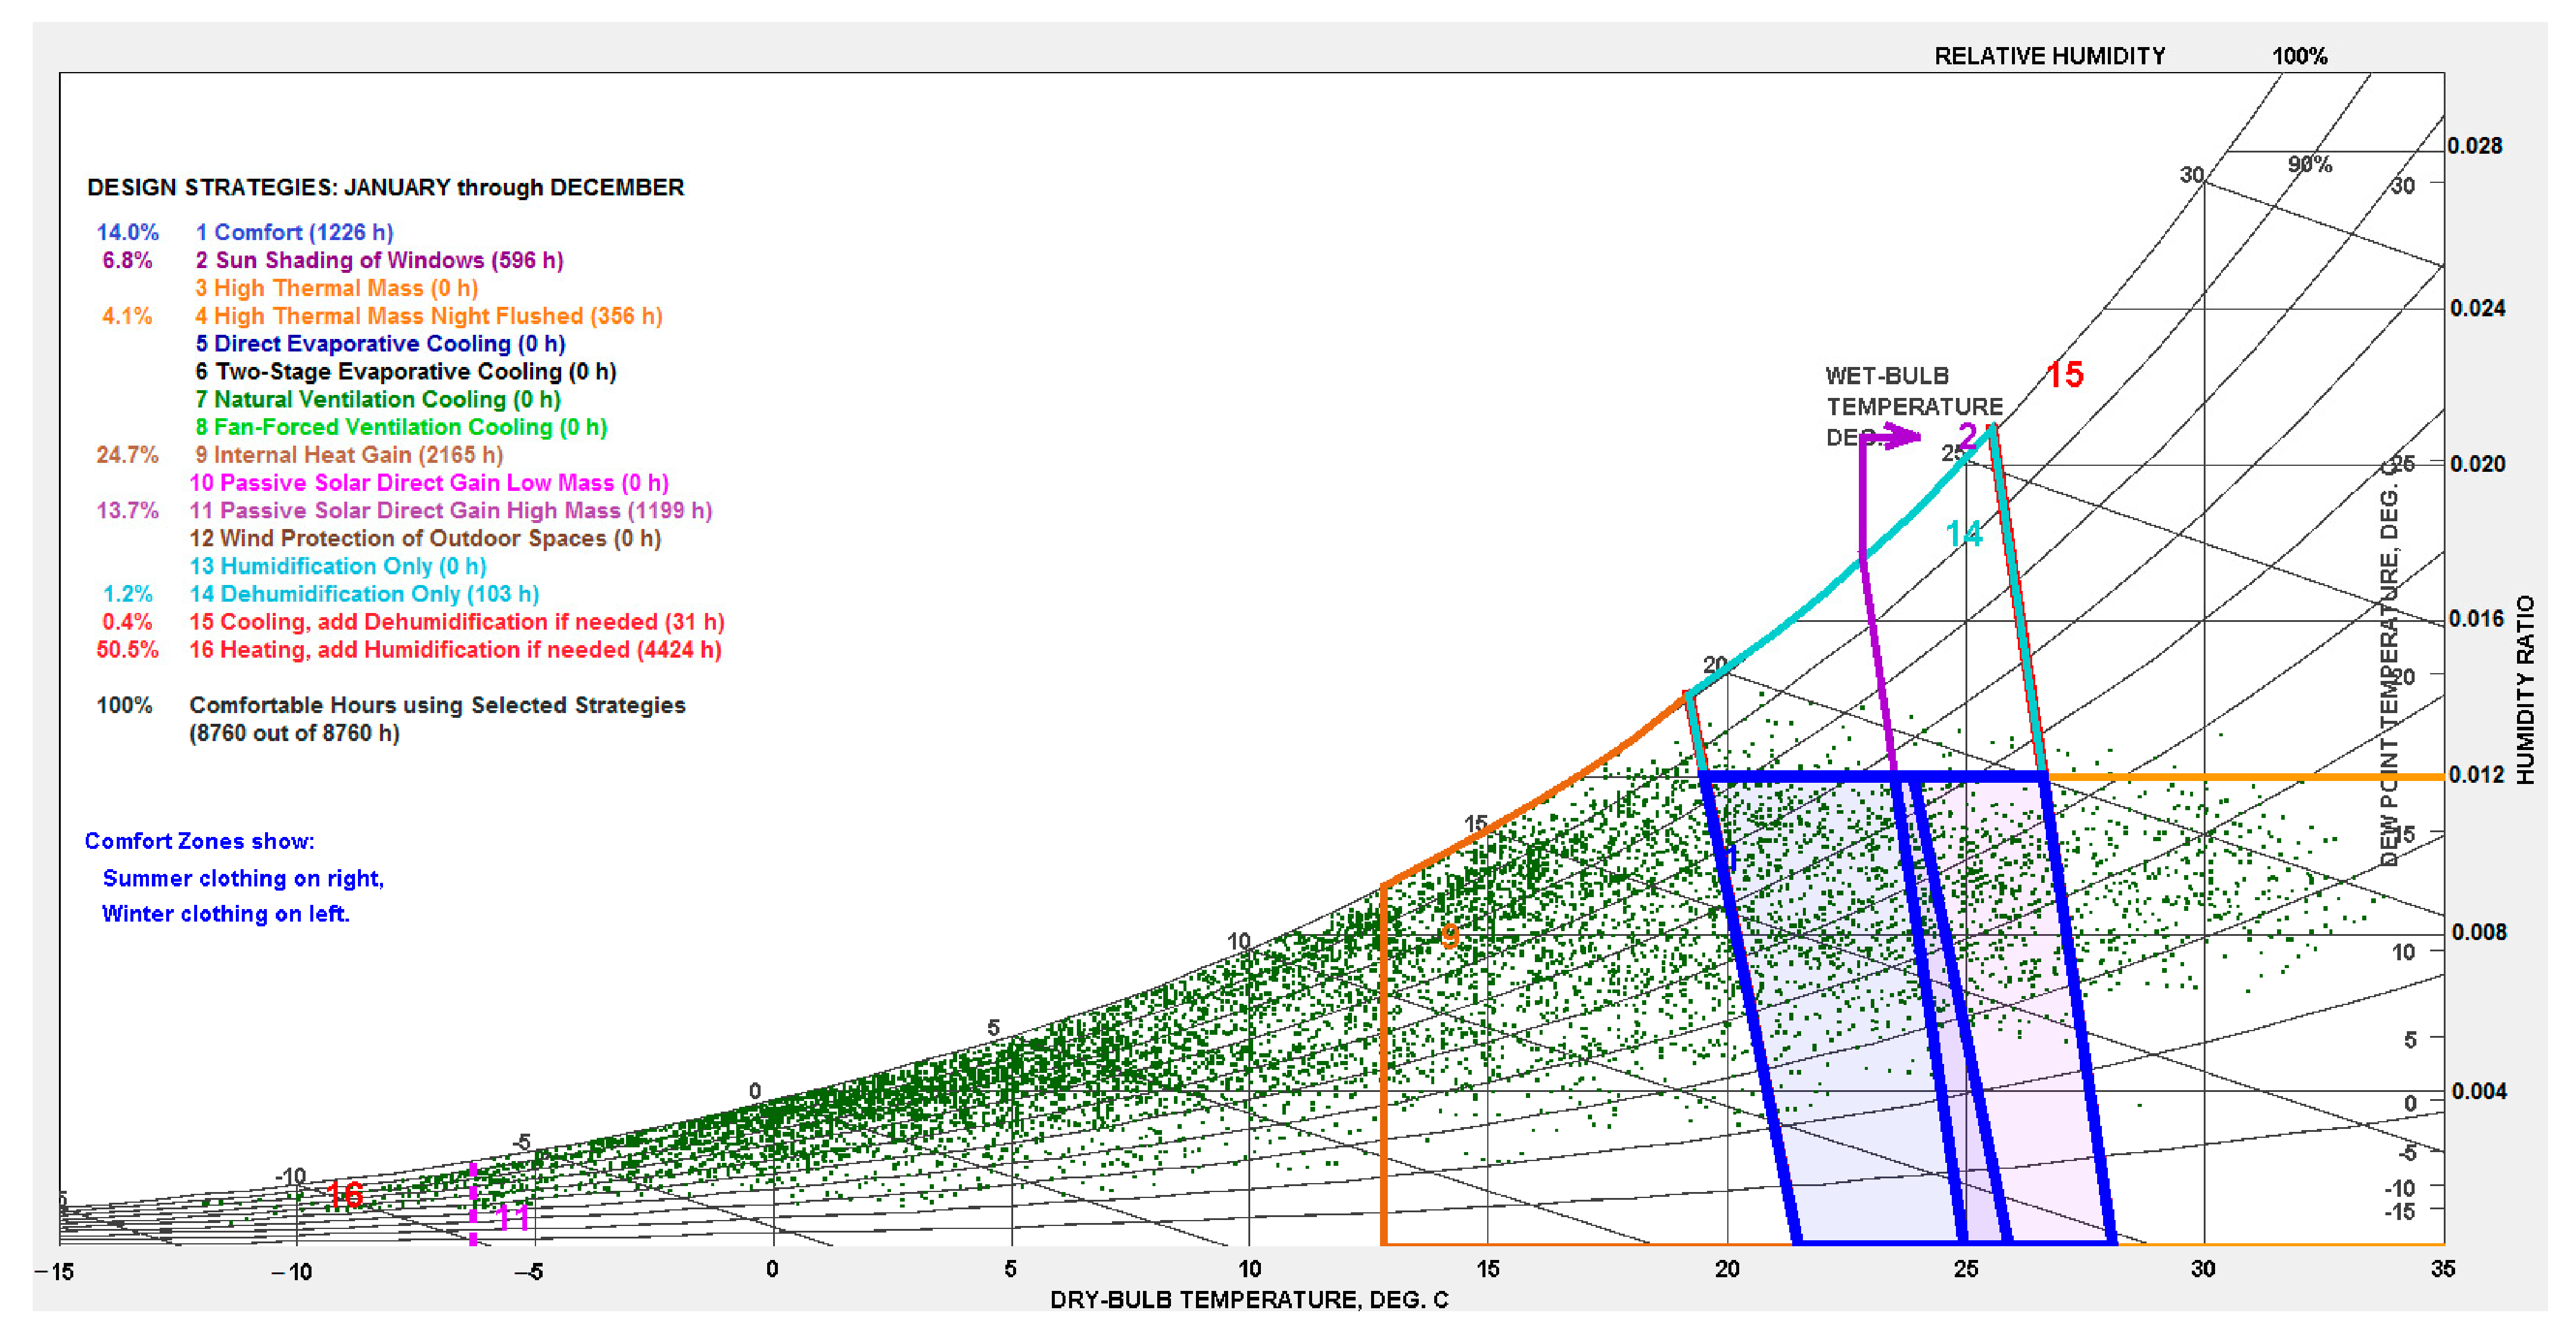The image size is (2576, 1335).
Task: Click the Design Strategies heading text
Action: tap(385, 188)
